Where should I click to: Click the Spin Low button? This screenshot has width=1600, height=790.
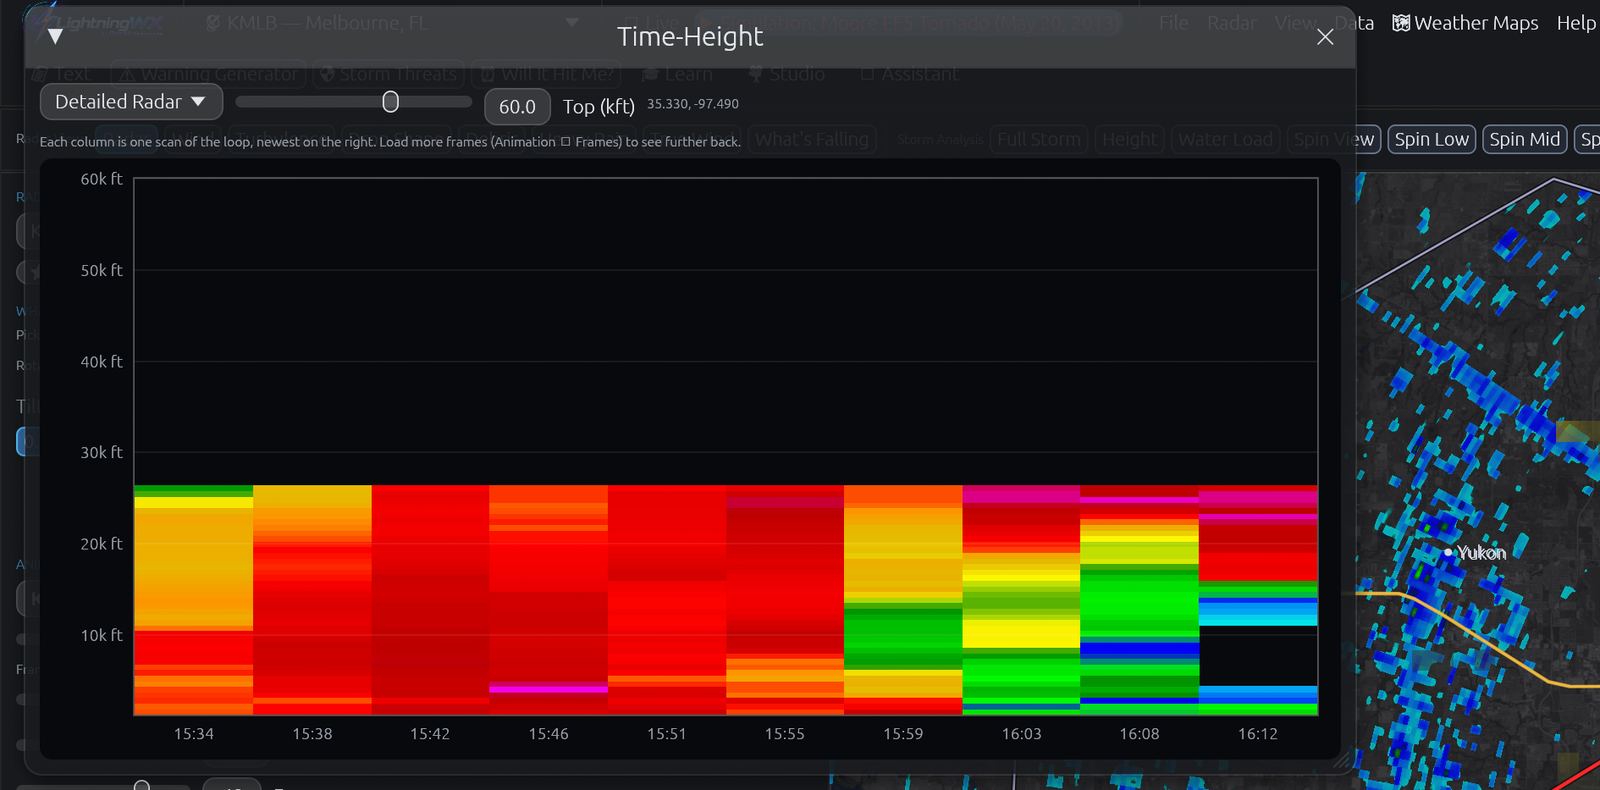click(x=1431, y=139)
